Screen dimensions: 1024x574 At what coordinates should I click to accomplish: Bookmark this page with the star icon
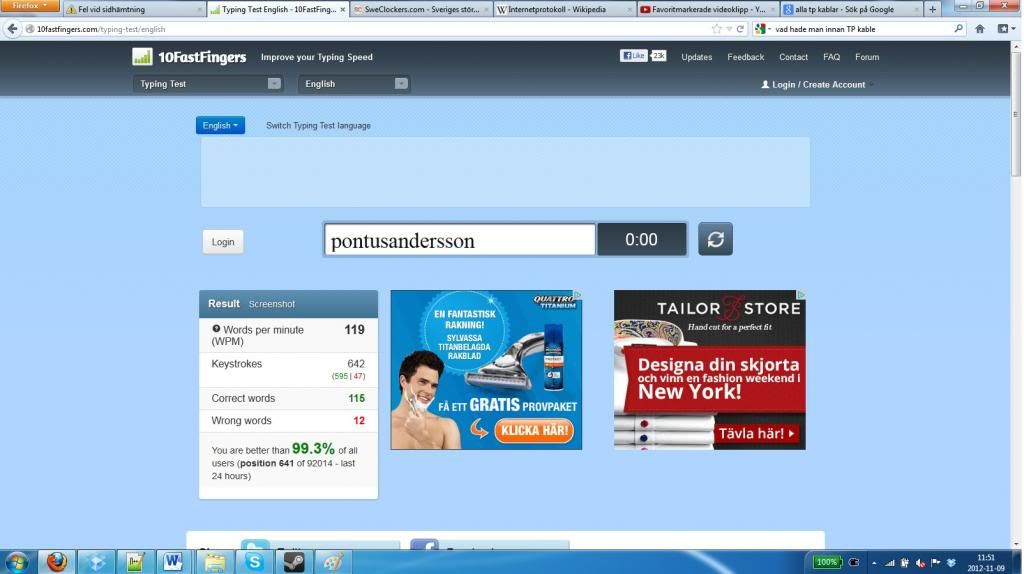(716, 29)
